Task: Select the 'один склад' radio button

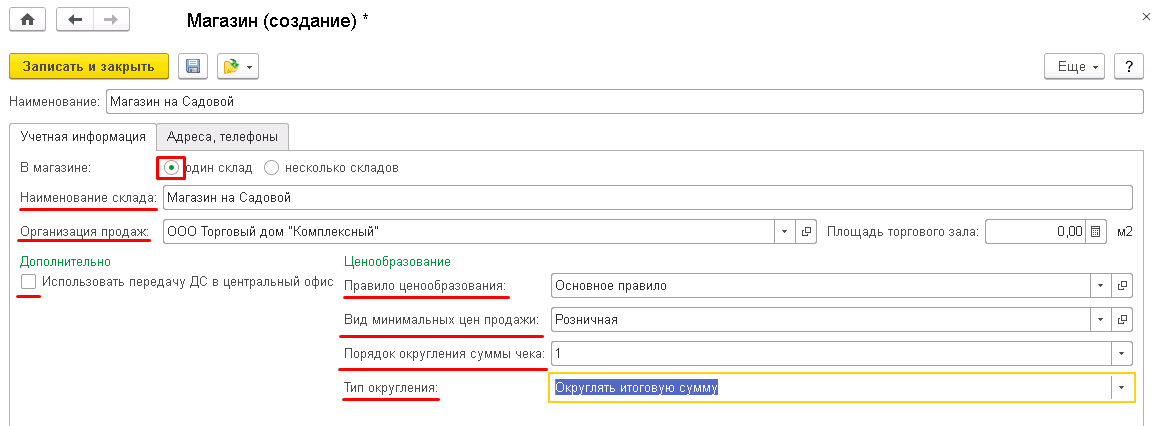Action: [x=171, y=167]
